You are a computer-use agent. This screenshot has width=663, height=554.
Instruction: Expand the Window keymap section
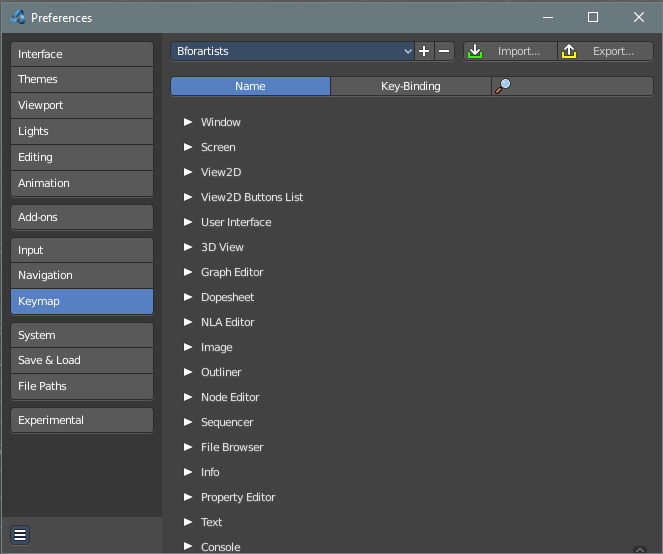pos(188,122)
